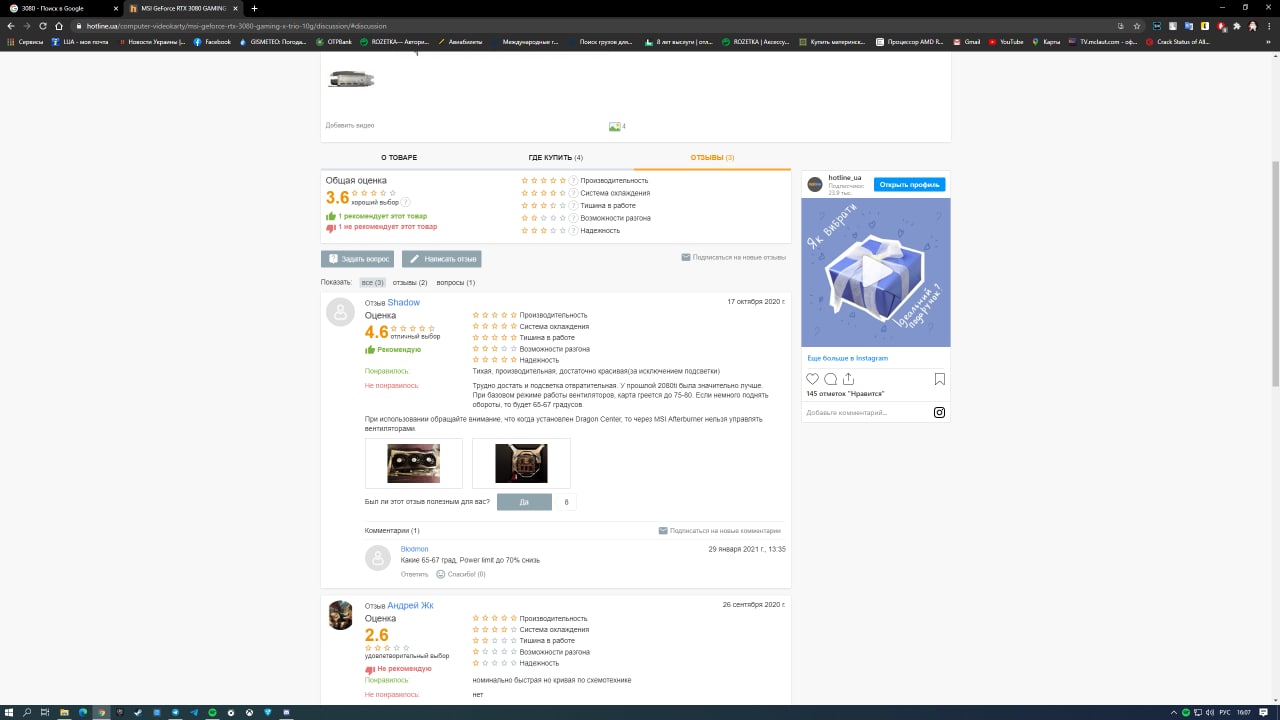Reload the page with the refresh icon
Viewport: 1280px width, 720px height.
click(x=43, y=26)
